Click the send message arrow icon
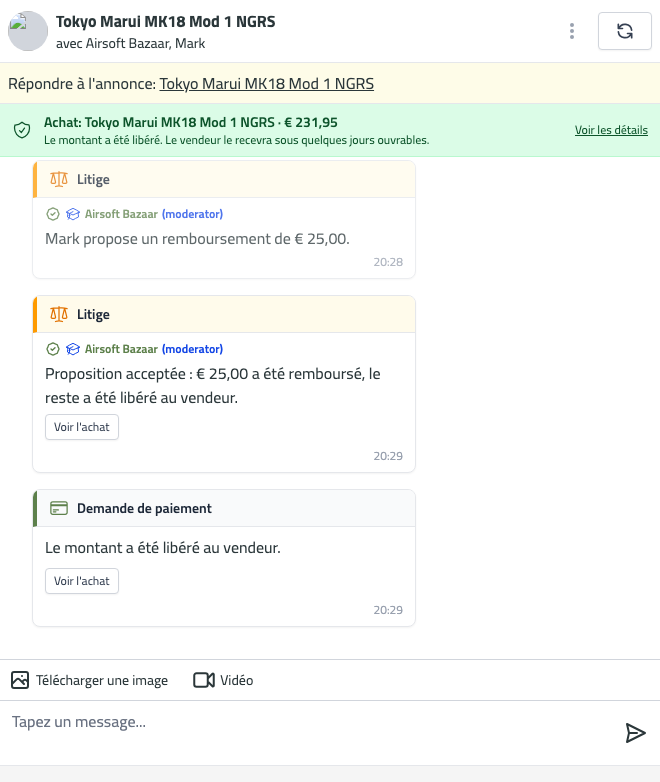The image size is (660, 782). pos(636,733)
